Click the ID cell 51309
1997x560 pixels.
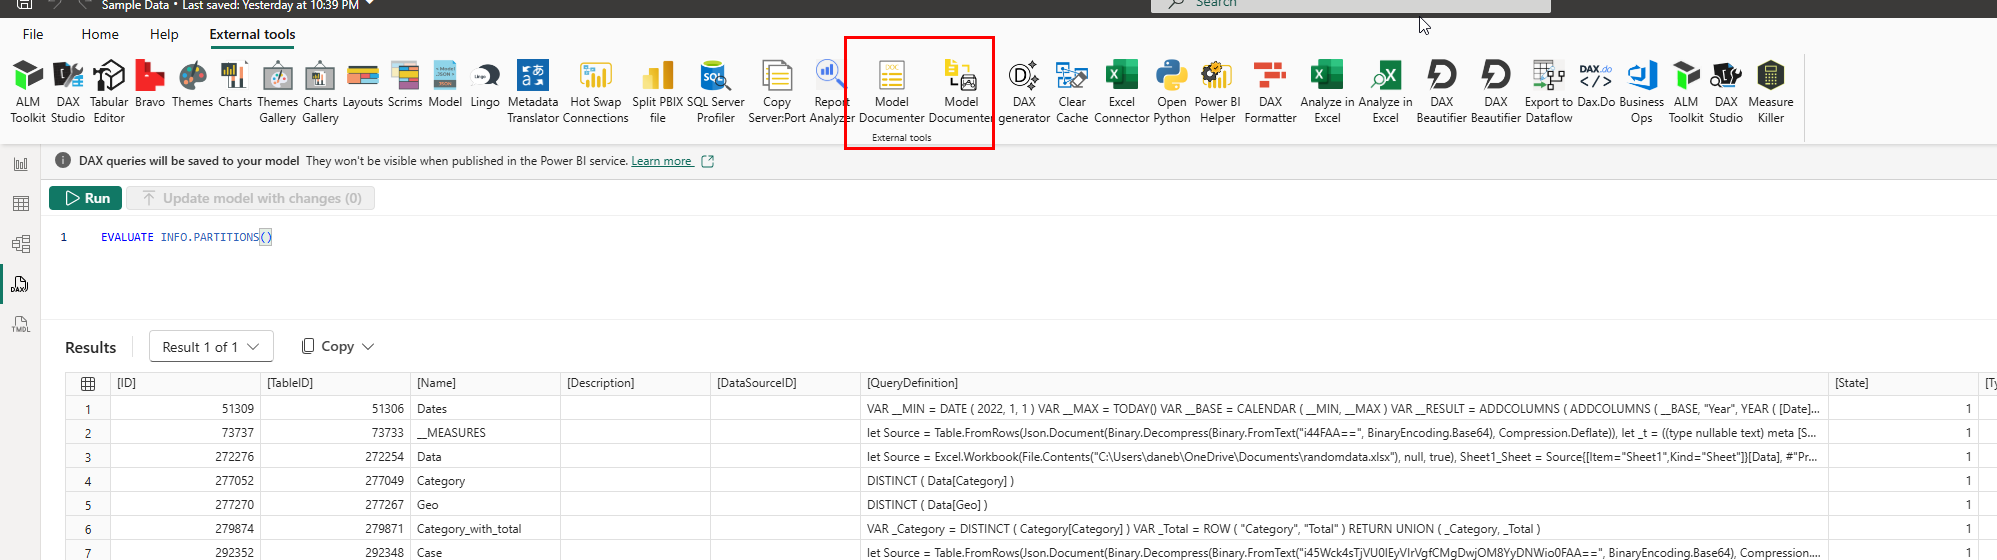pos(185,408)
